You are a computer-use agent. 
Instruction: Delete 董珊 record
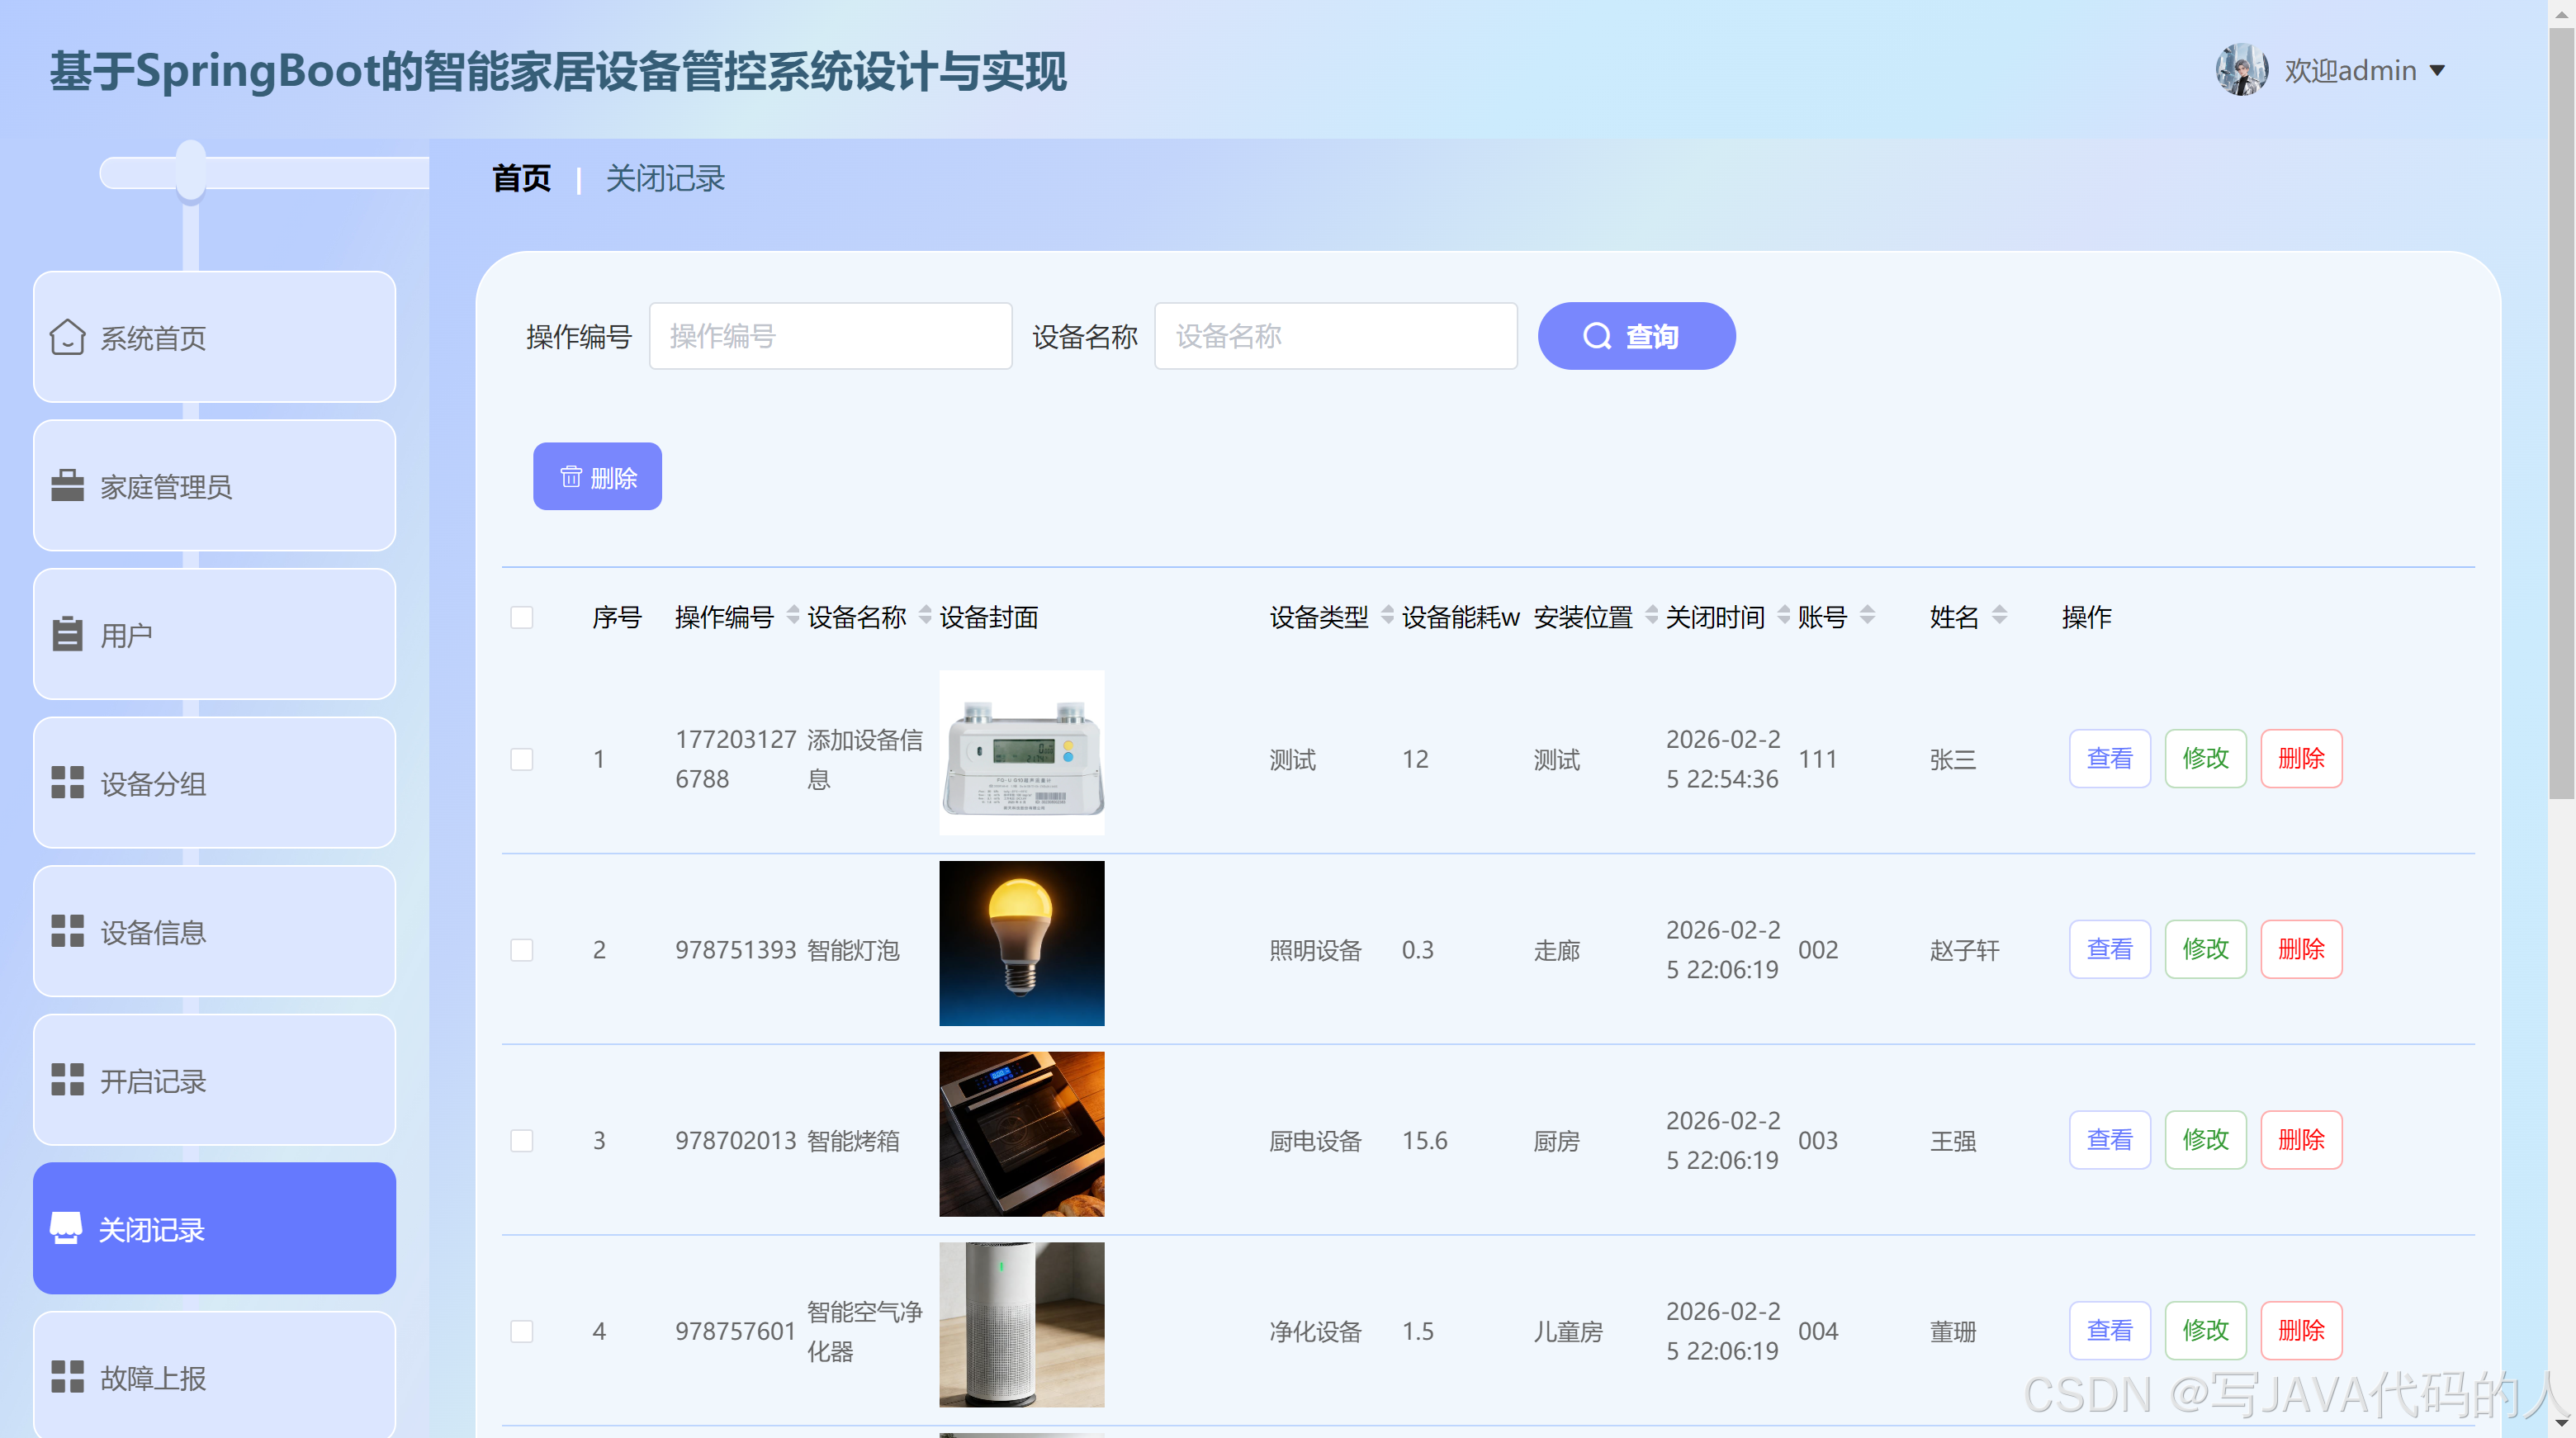coord(2301,1330)
